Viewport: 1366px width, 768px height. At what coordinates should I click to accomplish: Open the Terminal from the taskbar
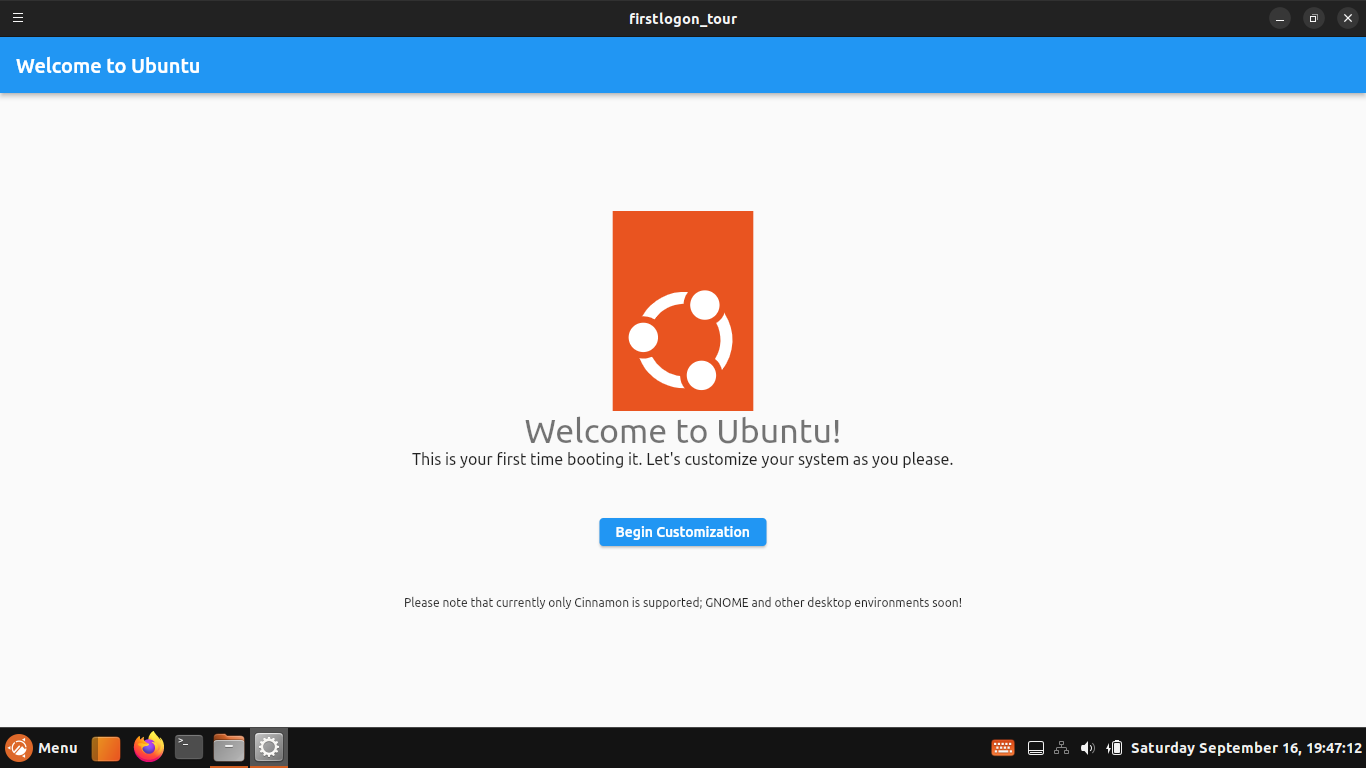pyautogui.click(x=189, y=747)
